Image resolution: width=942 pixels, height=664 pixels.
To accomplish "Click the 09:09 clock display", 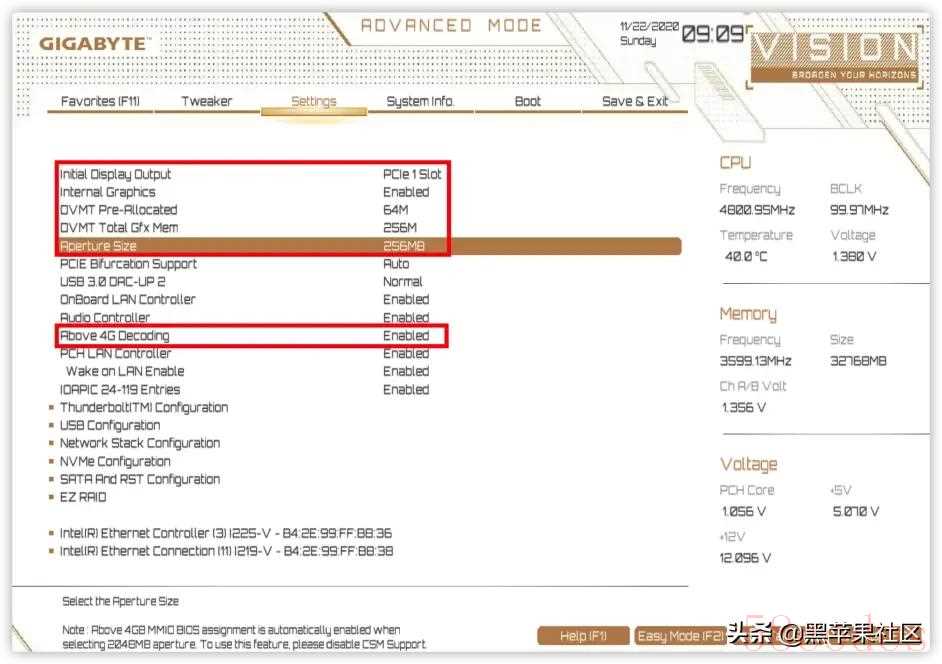I will click(x=713, y=34).
